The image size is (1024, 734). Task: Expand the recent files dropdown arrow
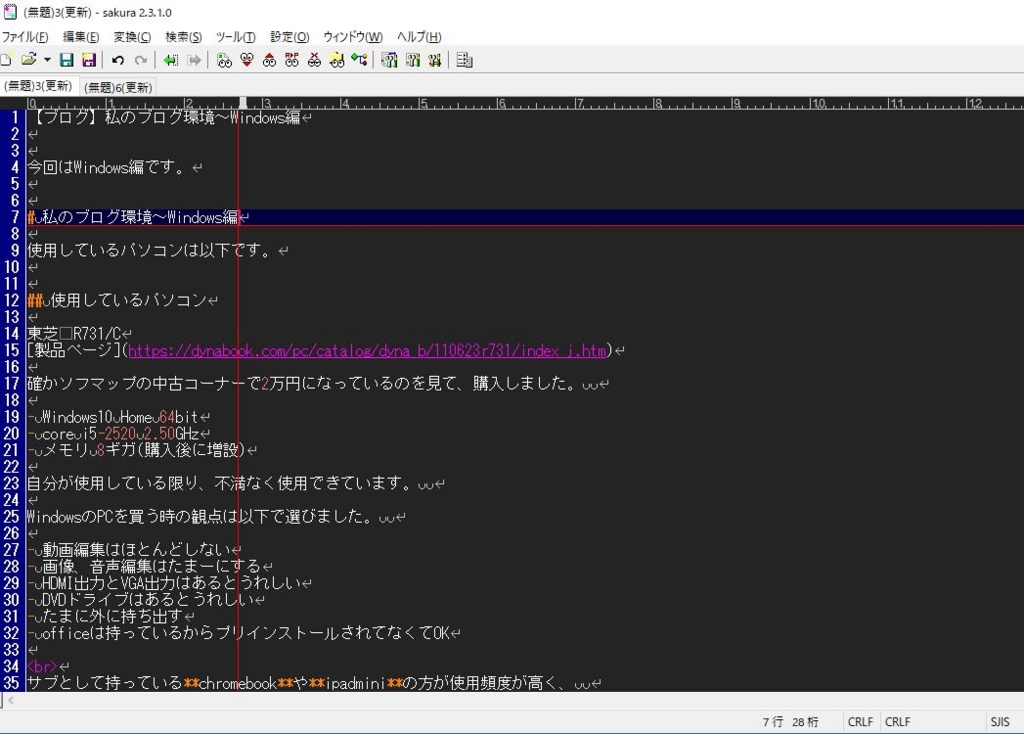pyautogui.click(x=47, y=60)
